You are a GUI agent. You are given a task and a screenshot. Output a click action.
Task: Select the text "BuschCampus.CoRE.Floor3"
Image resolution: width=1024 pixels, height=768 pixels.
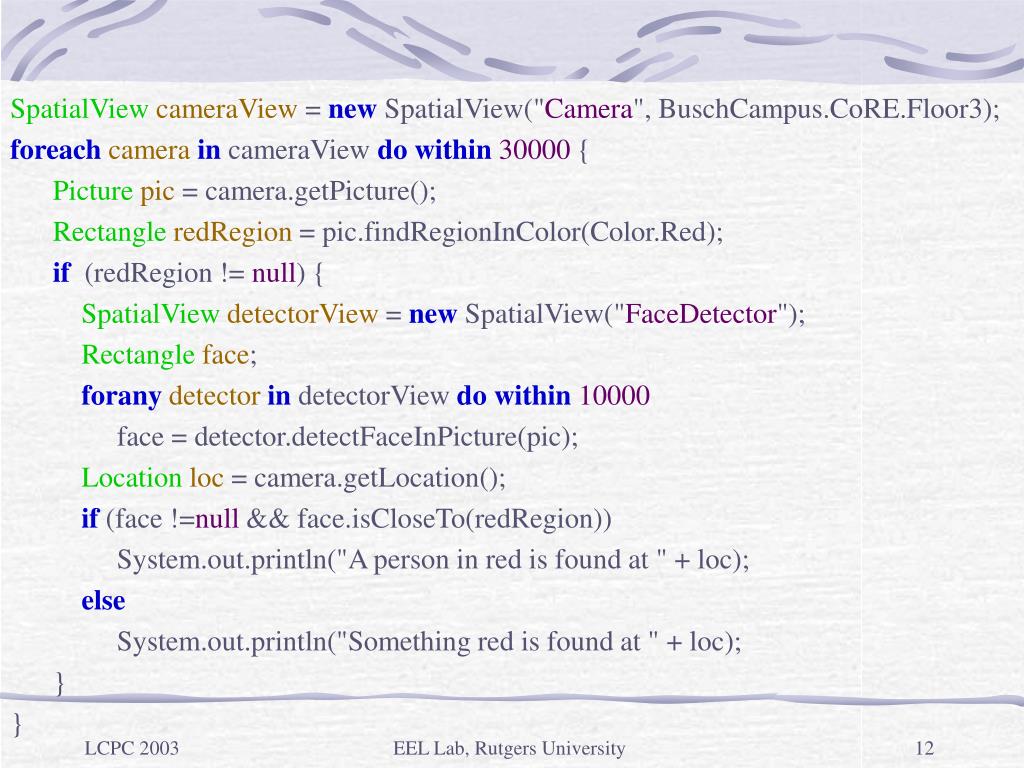click(820, 109)
